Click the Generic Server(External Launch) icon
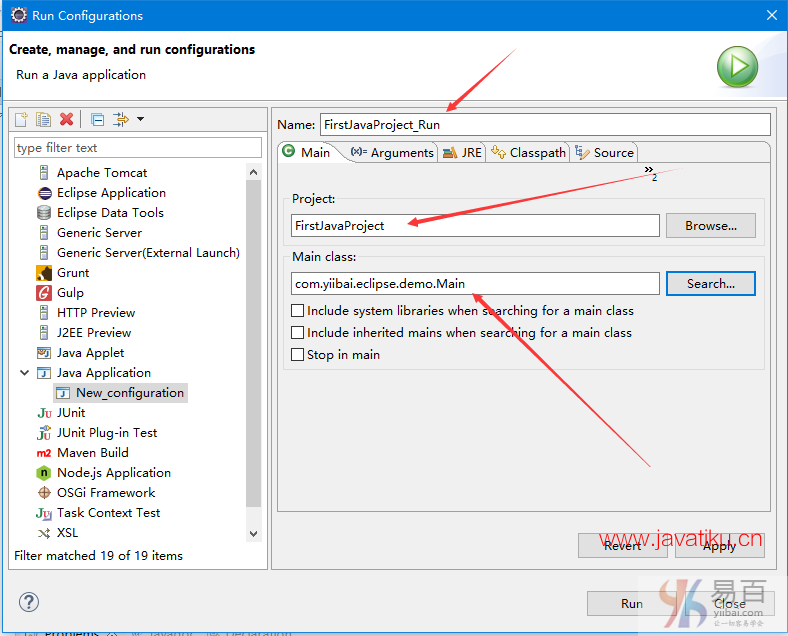788x636 pixels. (44, 253)
